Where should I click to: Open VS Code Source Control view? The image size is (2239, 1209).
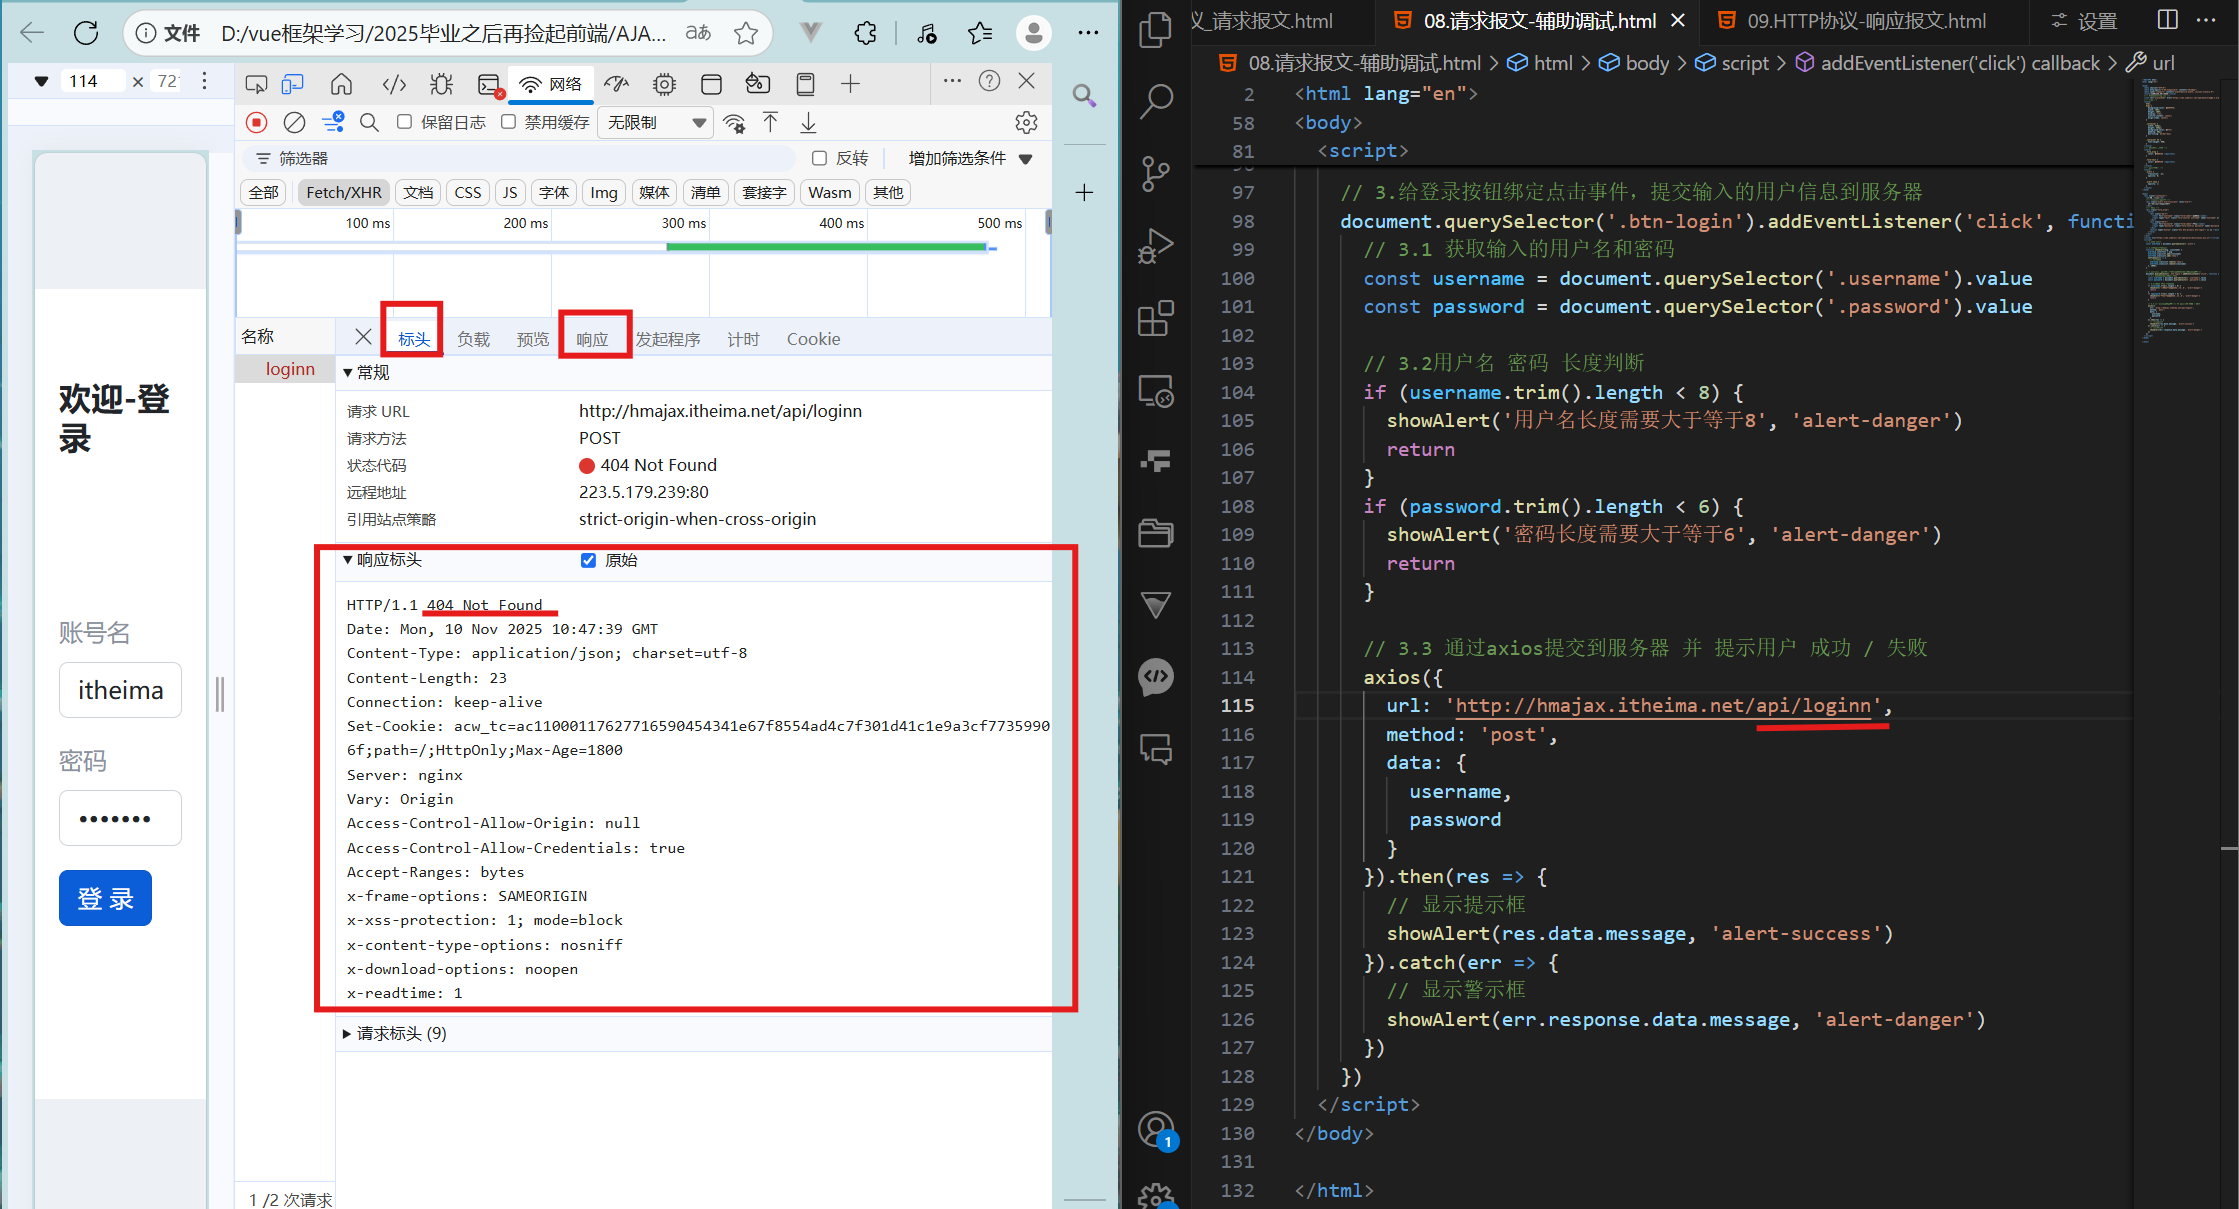pos(1156,173)
